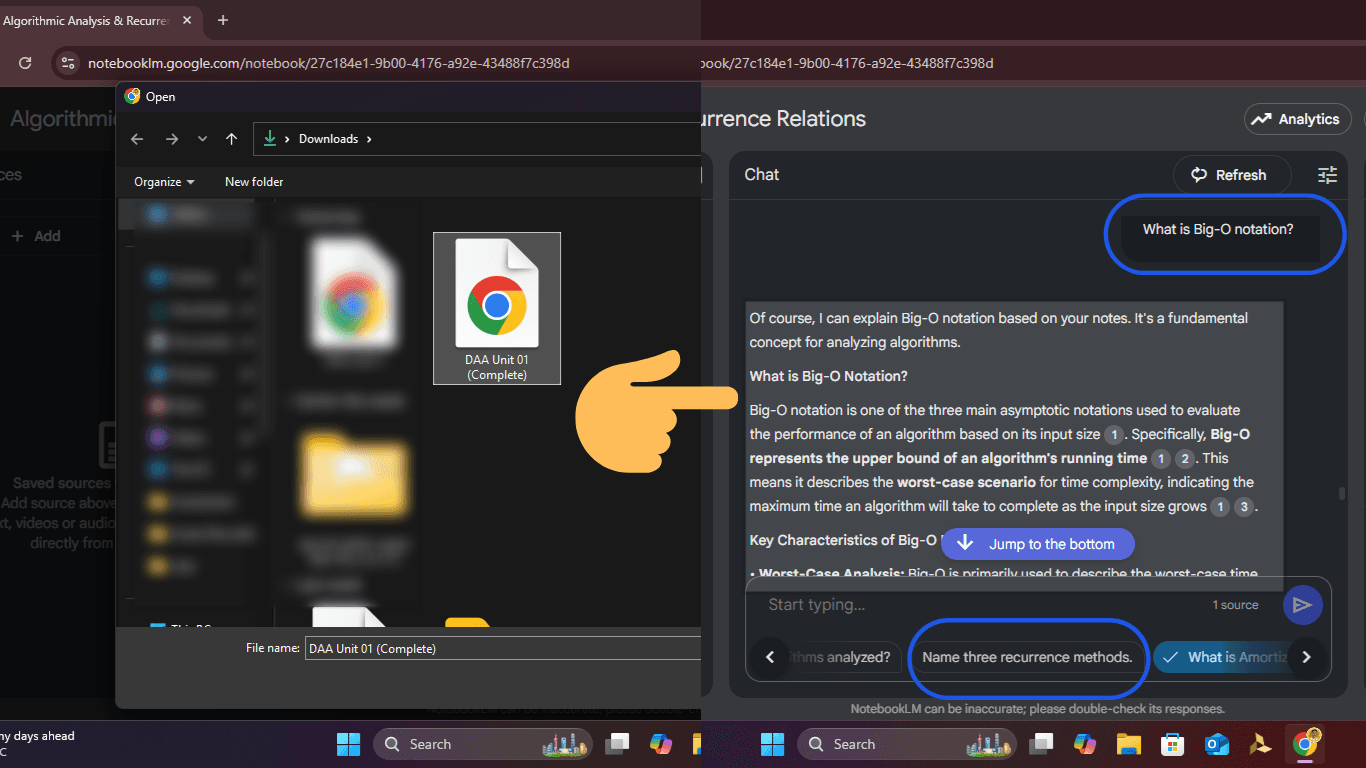Open chat configuration sliders icon
The width and height of the screenshot is (1366, 768).
[1327, 175]
